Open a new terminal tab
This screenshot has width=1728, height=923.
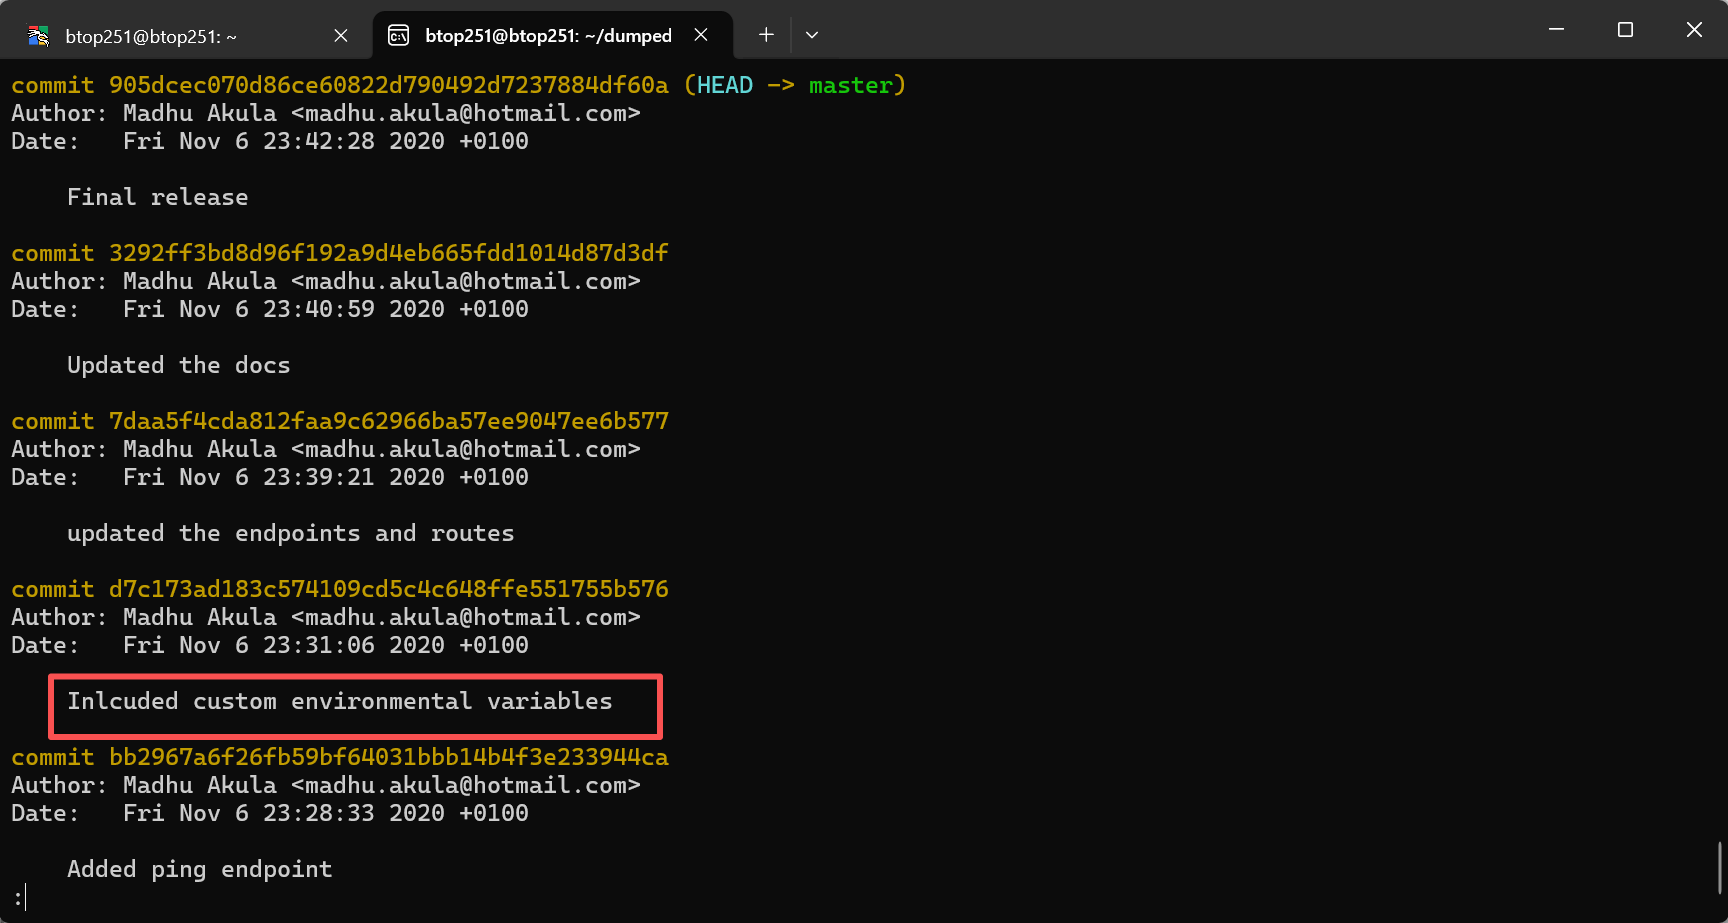766,35
